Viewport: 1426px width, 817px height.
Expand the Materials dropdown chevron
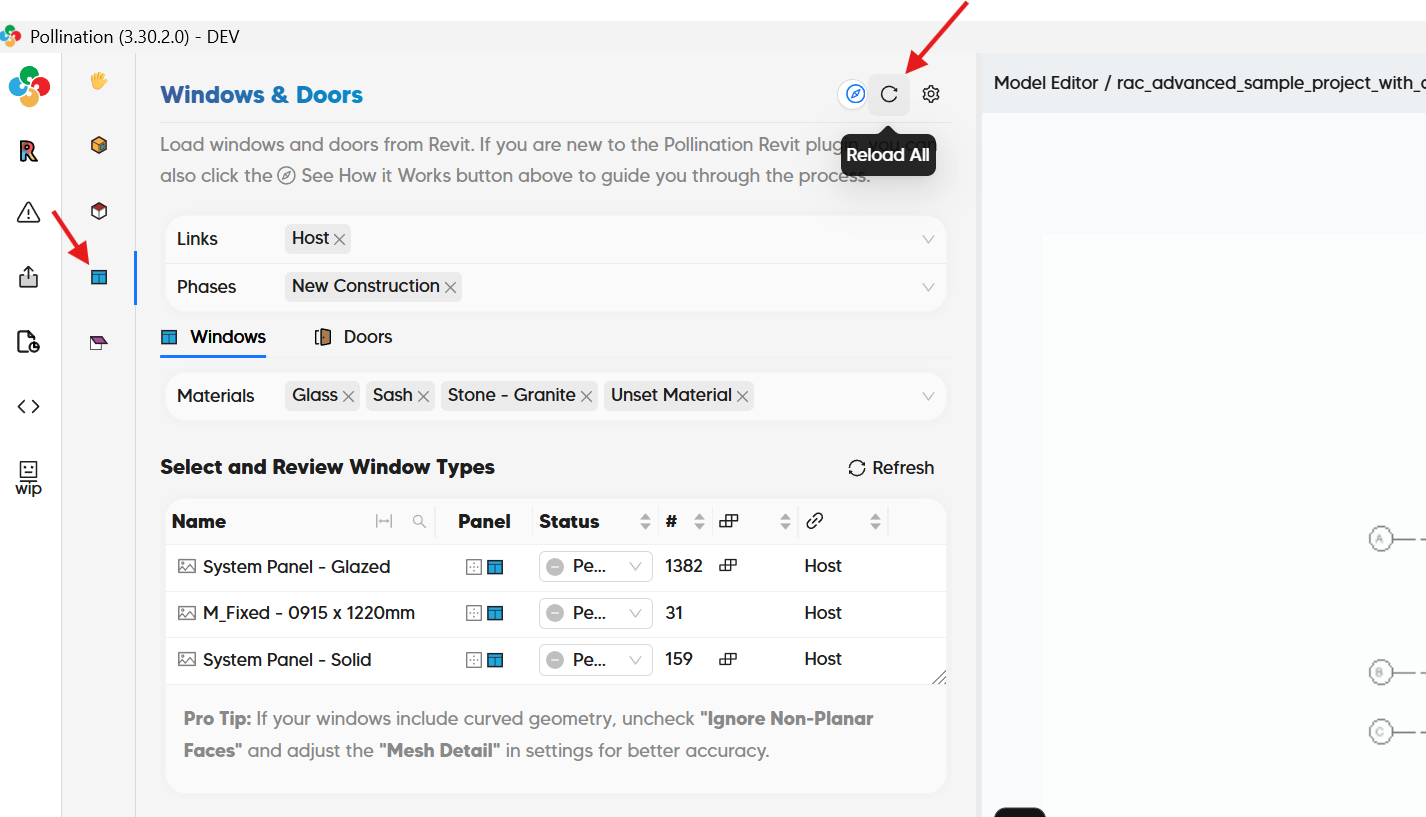[x=928, y=396]
